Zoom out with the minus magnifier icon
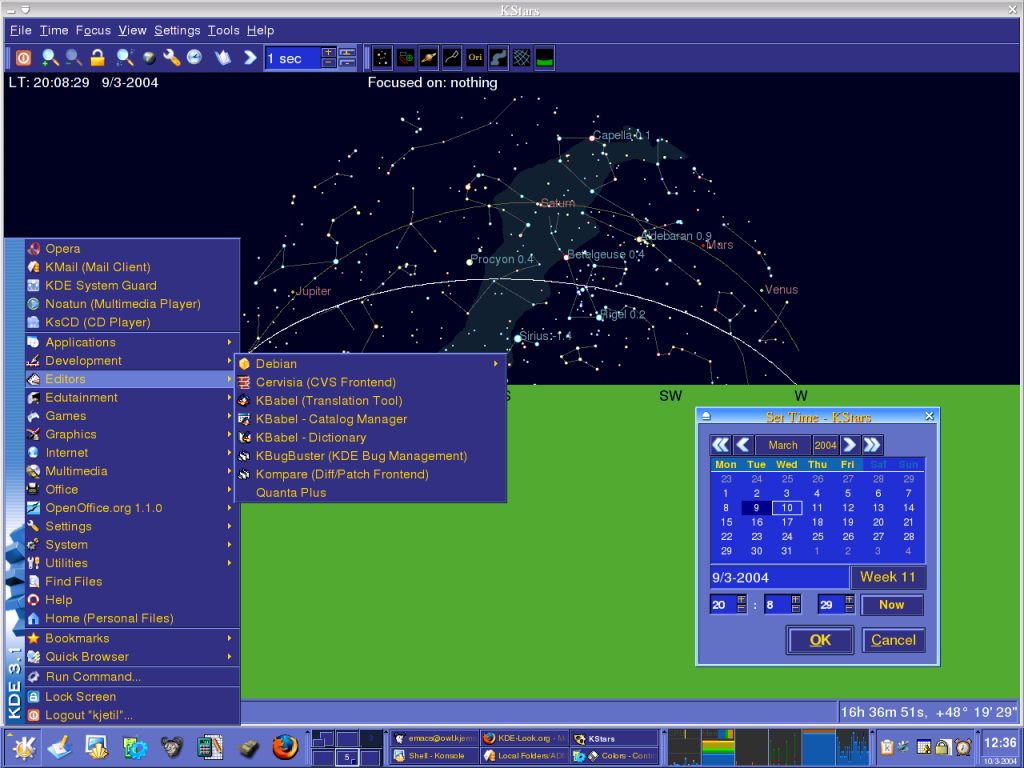This screenshot has height=768, width=1024. point(74,58)
